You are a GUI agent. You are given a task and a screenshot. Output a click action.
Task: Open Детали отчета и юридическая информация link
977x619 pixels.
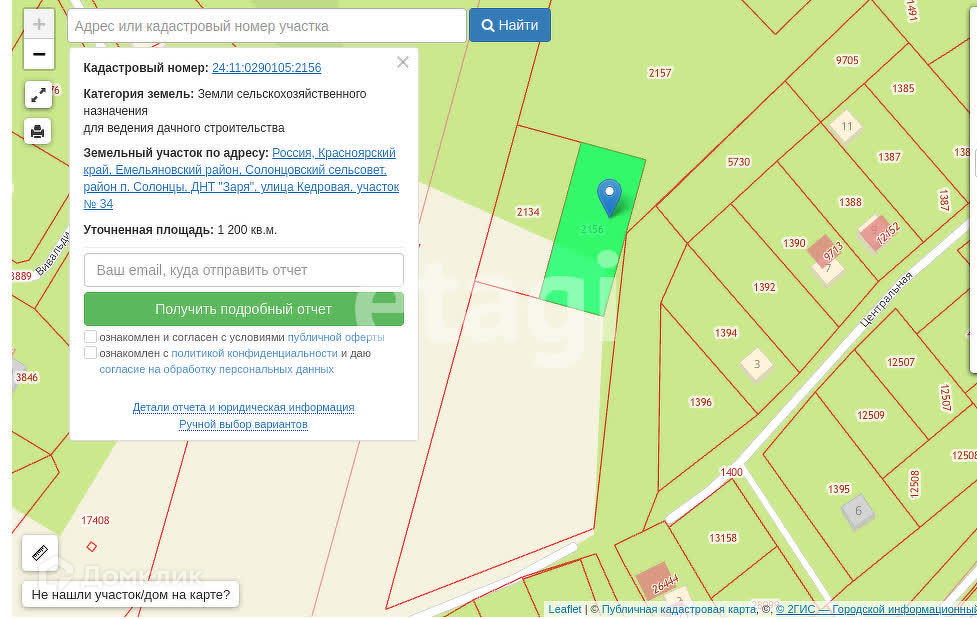coord(244,407)
